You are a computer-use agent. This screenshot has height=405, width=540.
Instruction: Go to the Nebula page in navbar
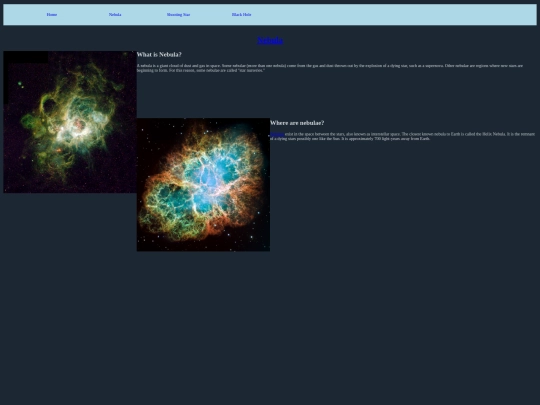pyautogui.click(x=115, y=14)
